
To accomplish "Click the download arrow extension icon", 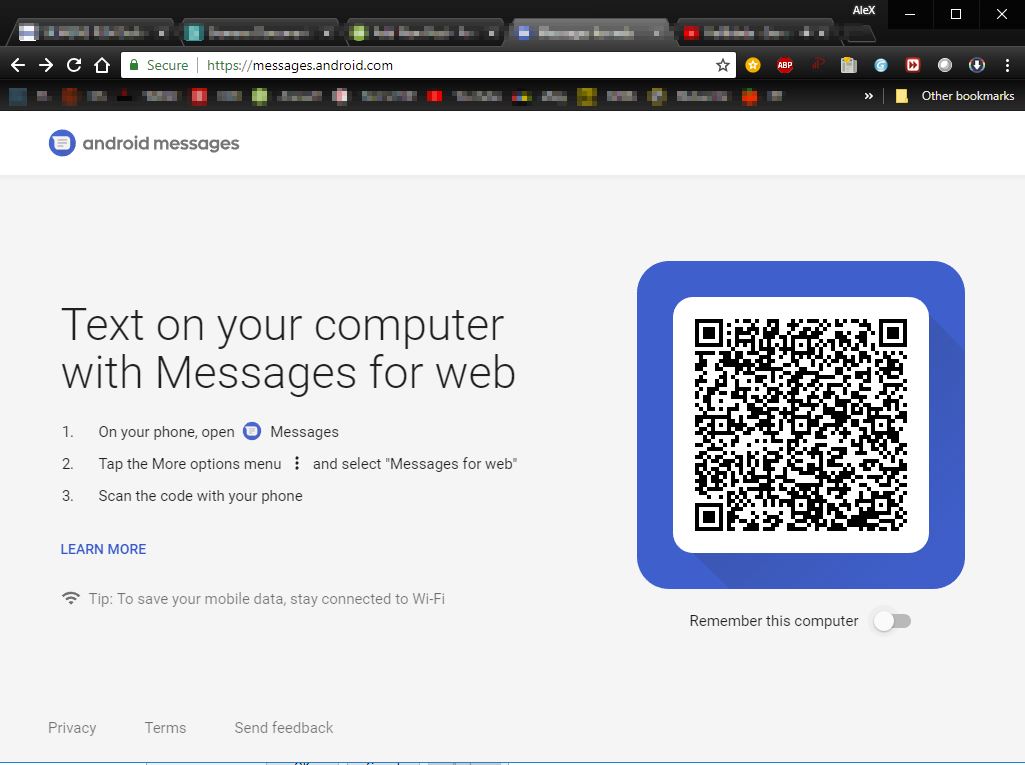I will point(977,65).
